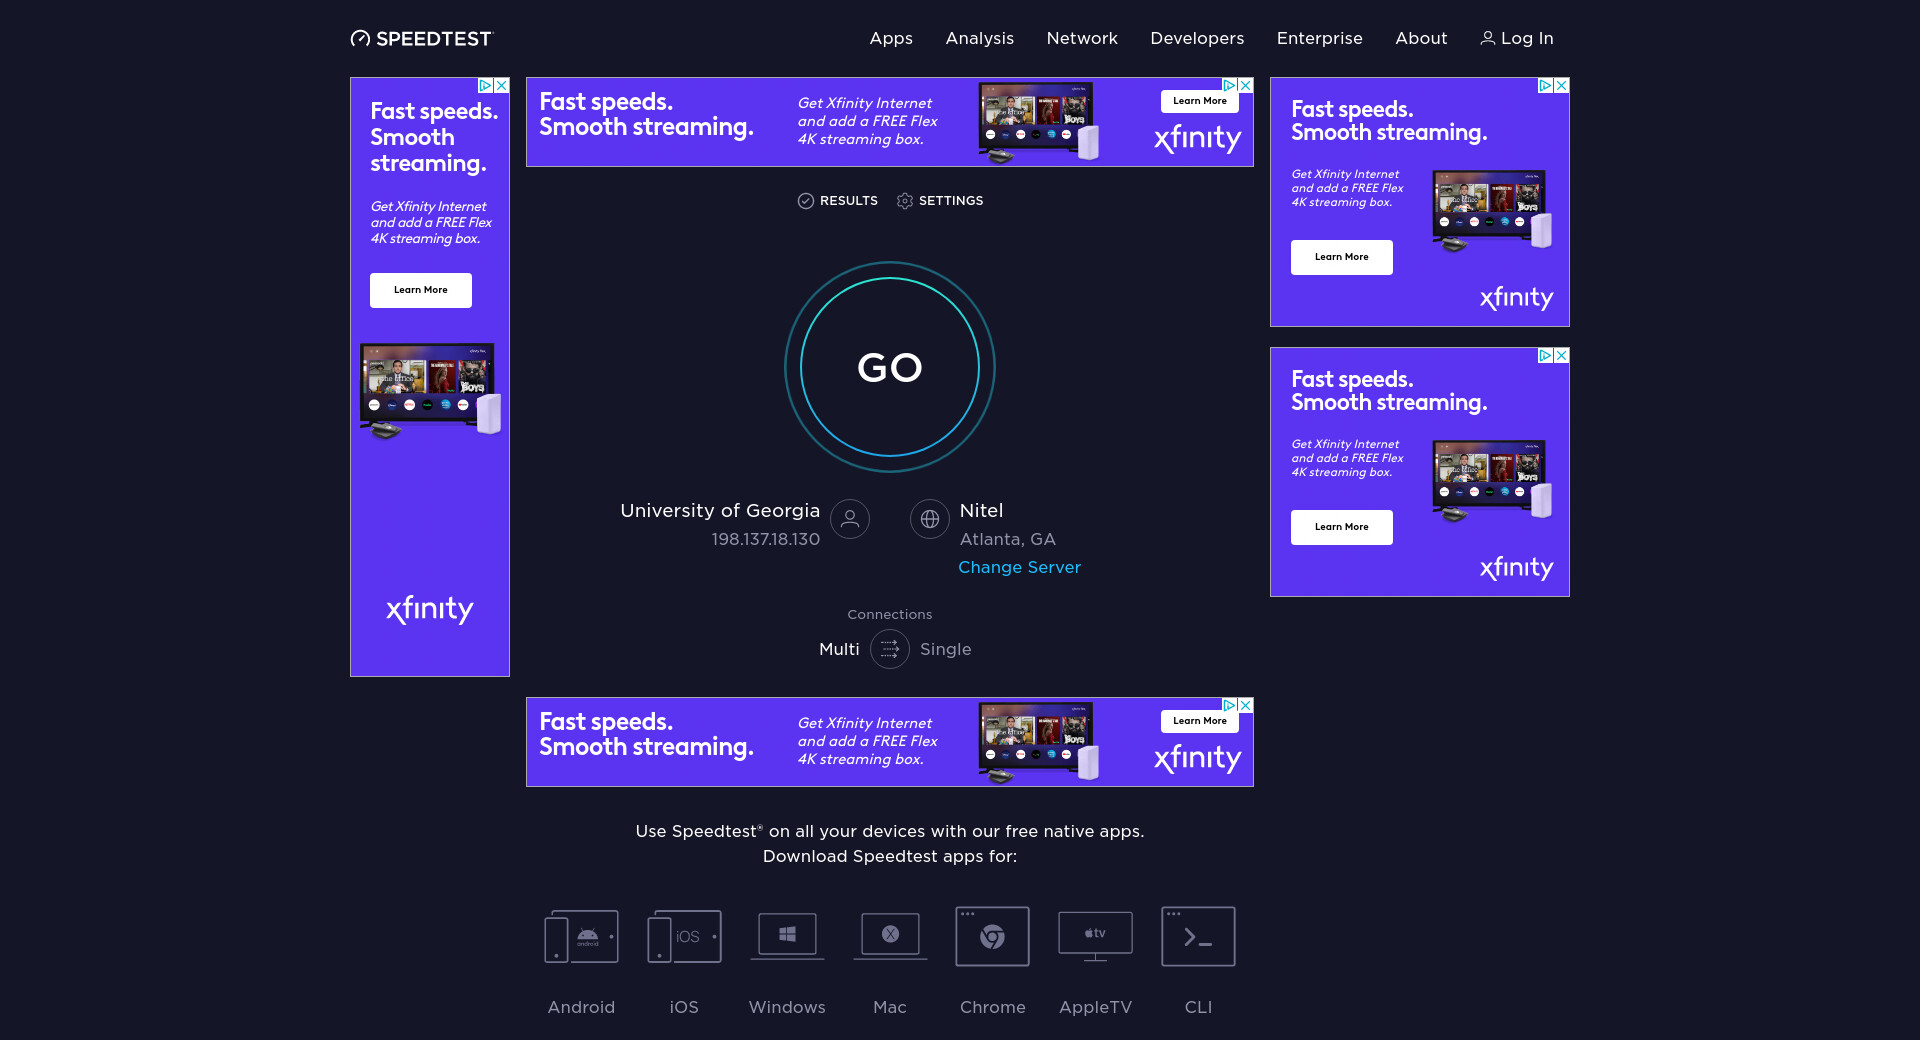Open the Chrome extension icon
The image size is (1920, 1040).
992,937
